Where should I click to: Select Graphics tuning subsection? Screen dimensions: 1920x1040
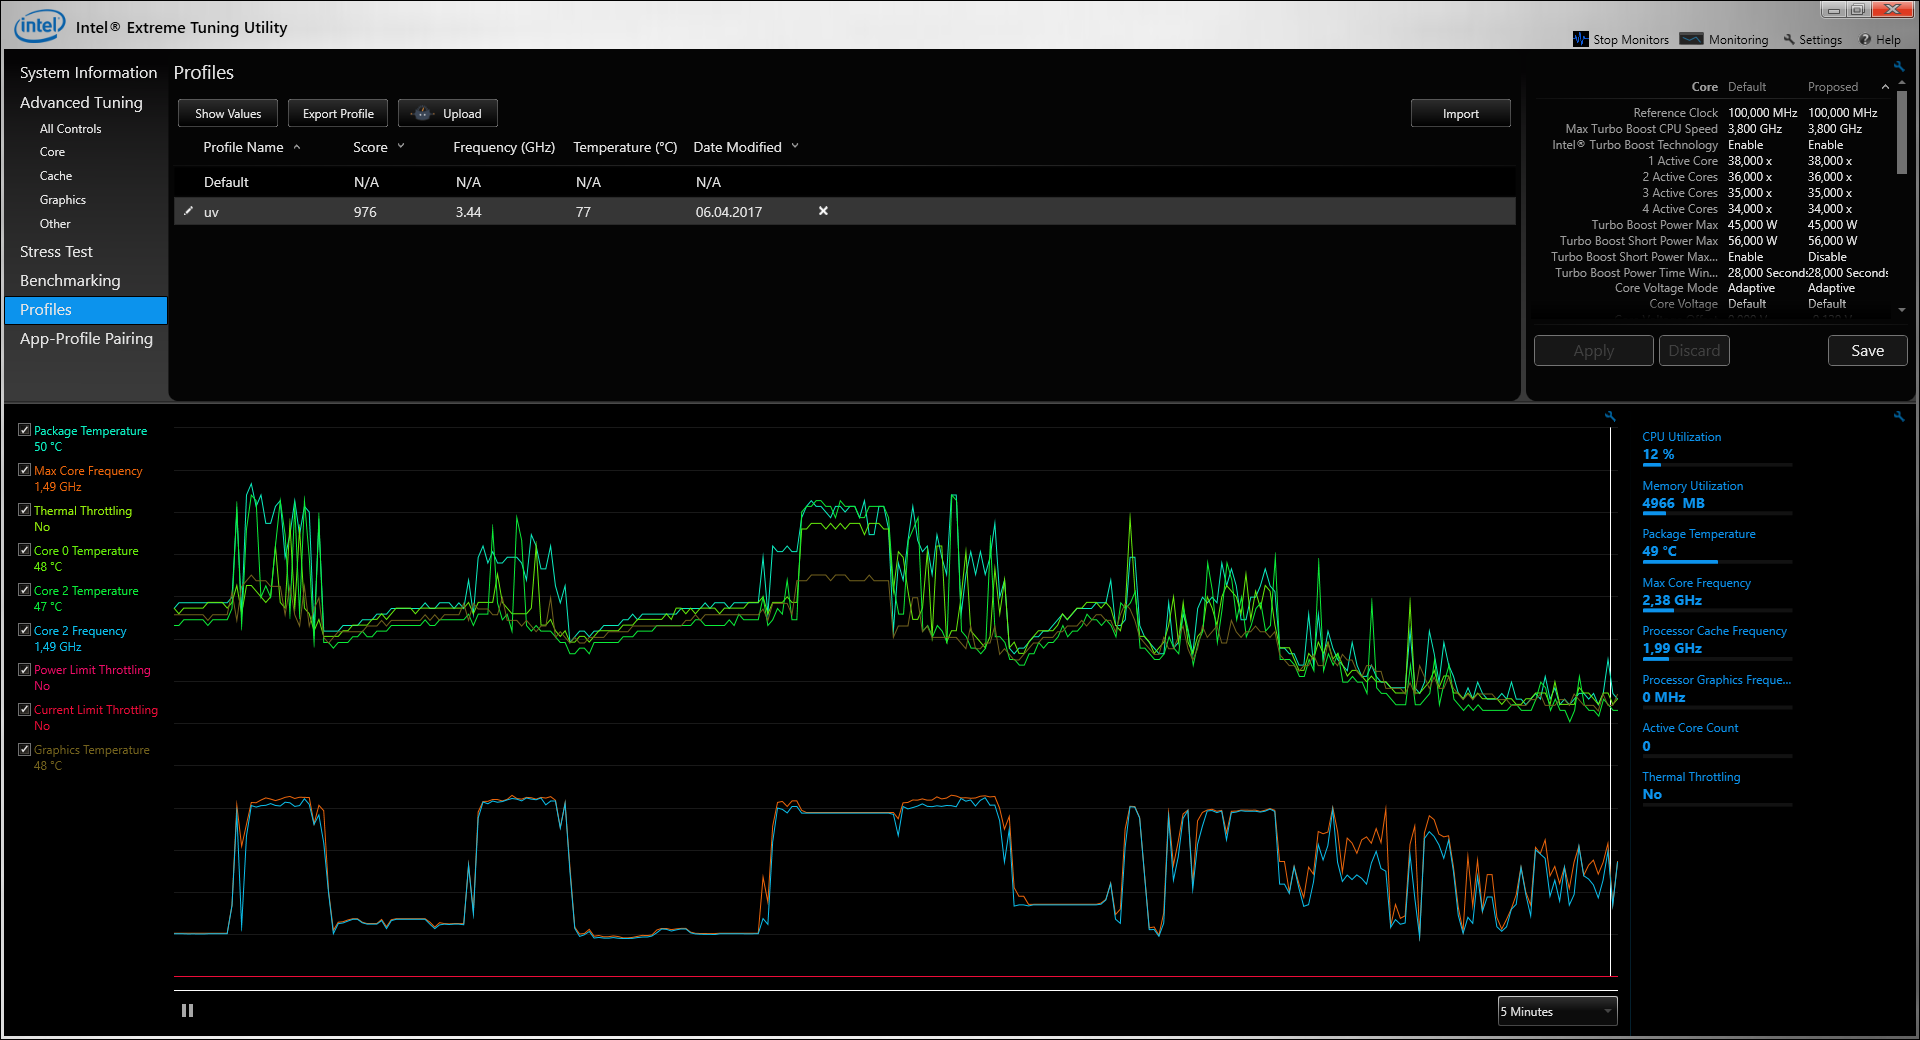tap(63, 200)
